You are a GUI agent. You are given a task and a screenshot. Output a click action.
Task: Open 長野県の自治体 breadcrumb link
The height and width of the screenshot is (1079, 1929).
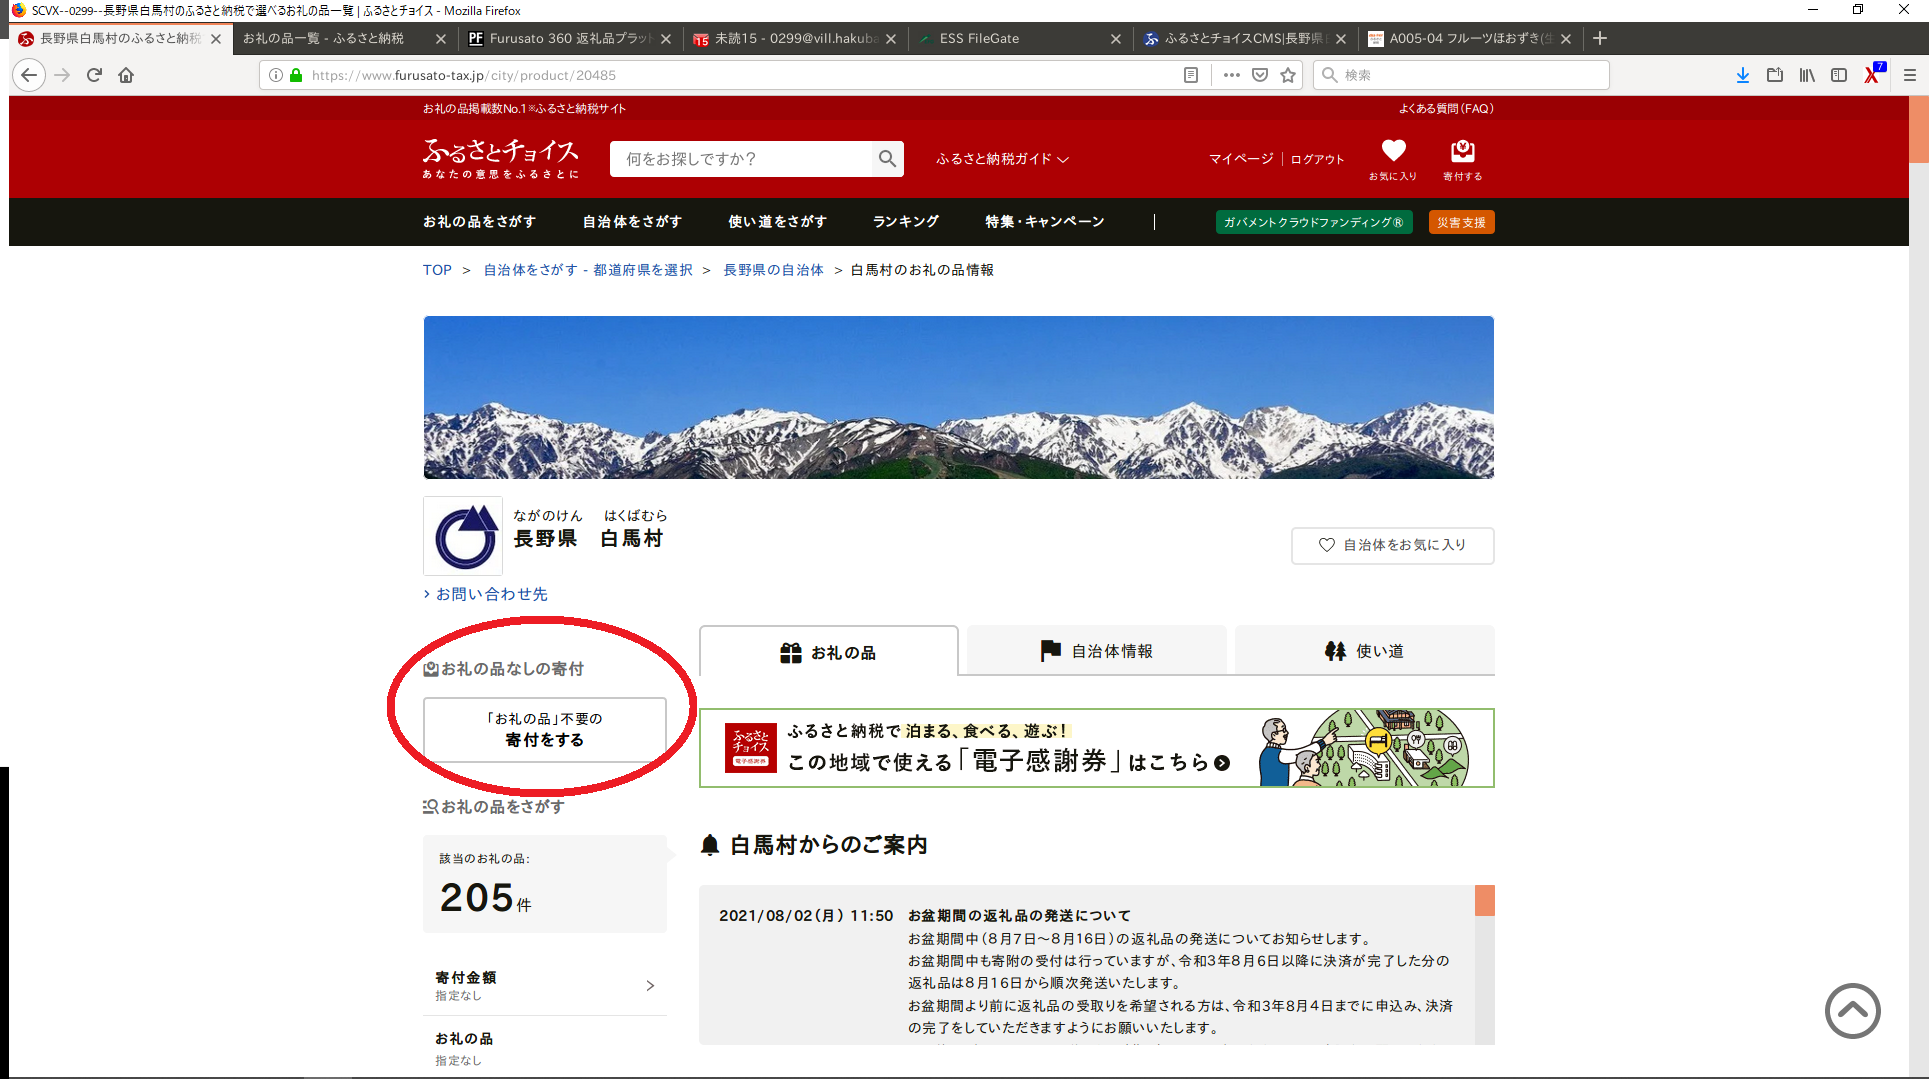tap(773, 270)
